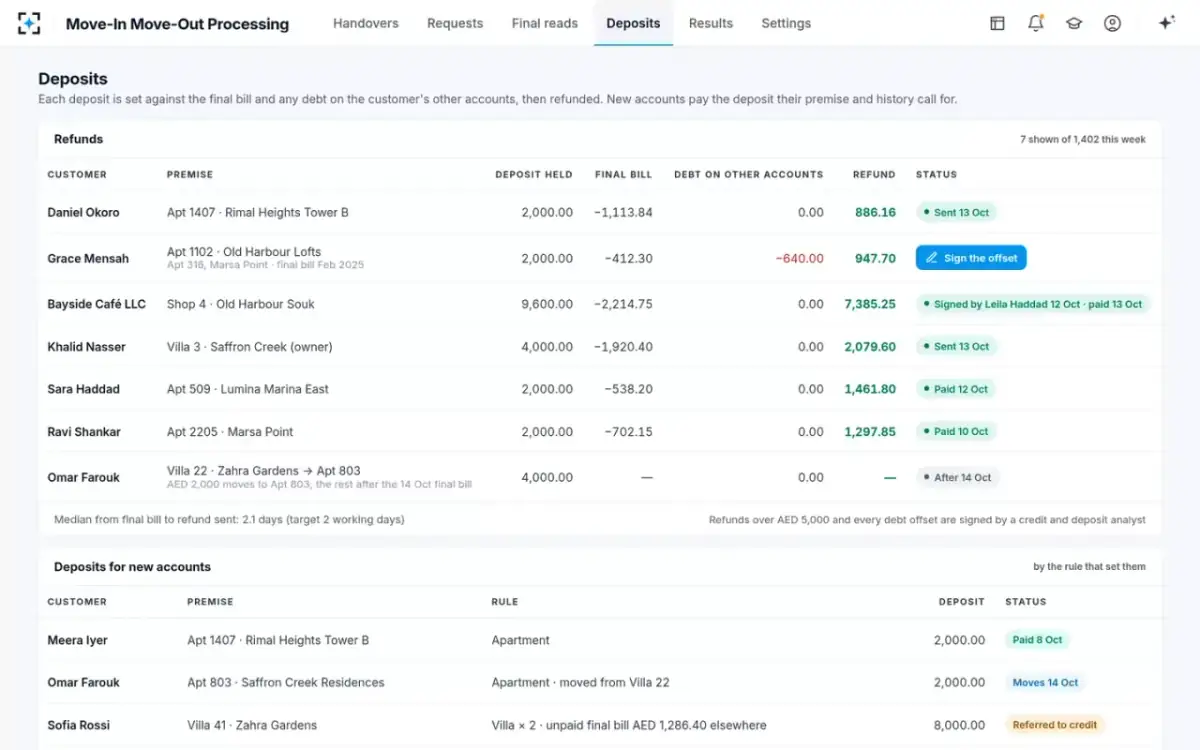Open the notifications bell
1200x750 pixels.
(x=1036, y=23)
